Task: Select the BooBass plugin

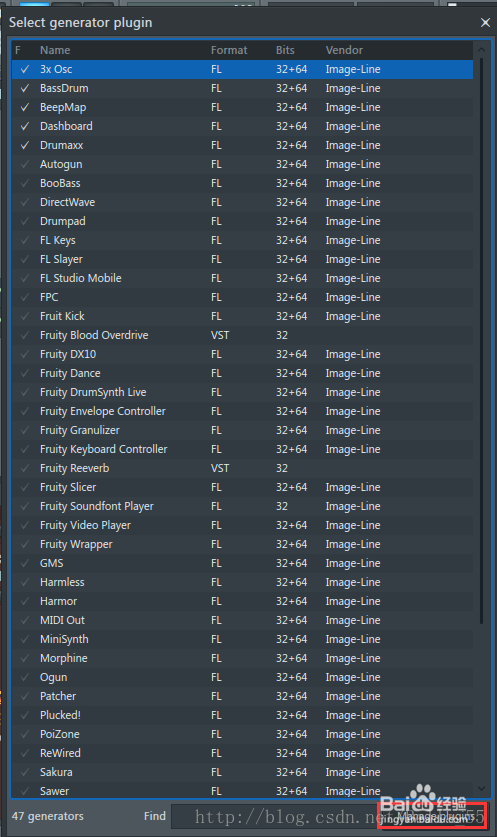Action: coord(242,183)
